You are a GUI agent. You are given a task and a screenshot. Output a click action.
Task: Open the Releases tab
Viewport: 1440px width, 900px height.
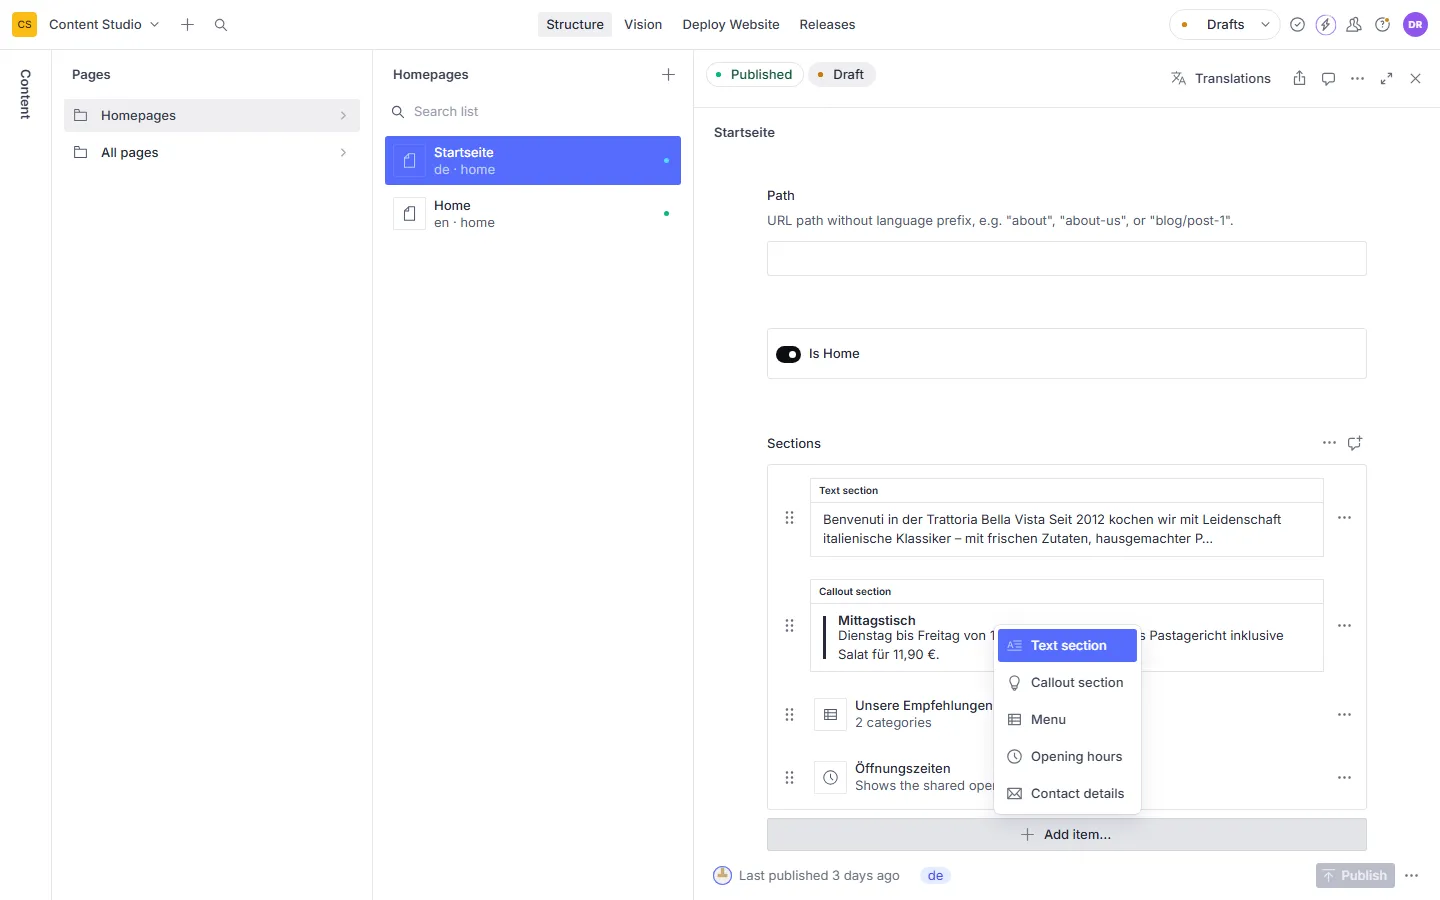click(x=827, y=24)
